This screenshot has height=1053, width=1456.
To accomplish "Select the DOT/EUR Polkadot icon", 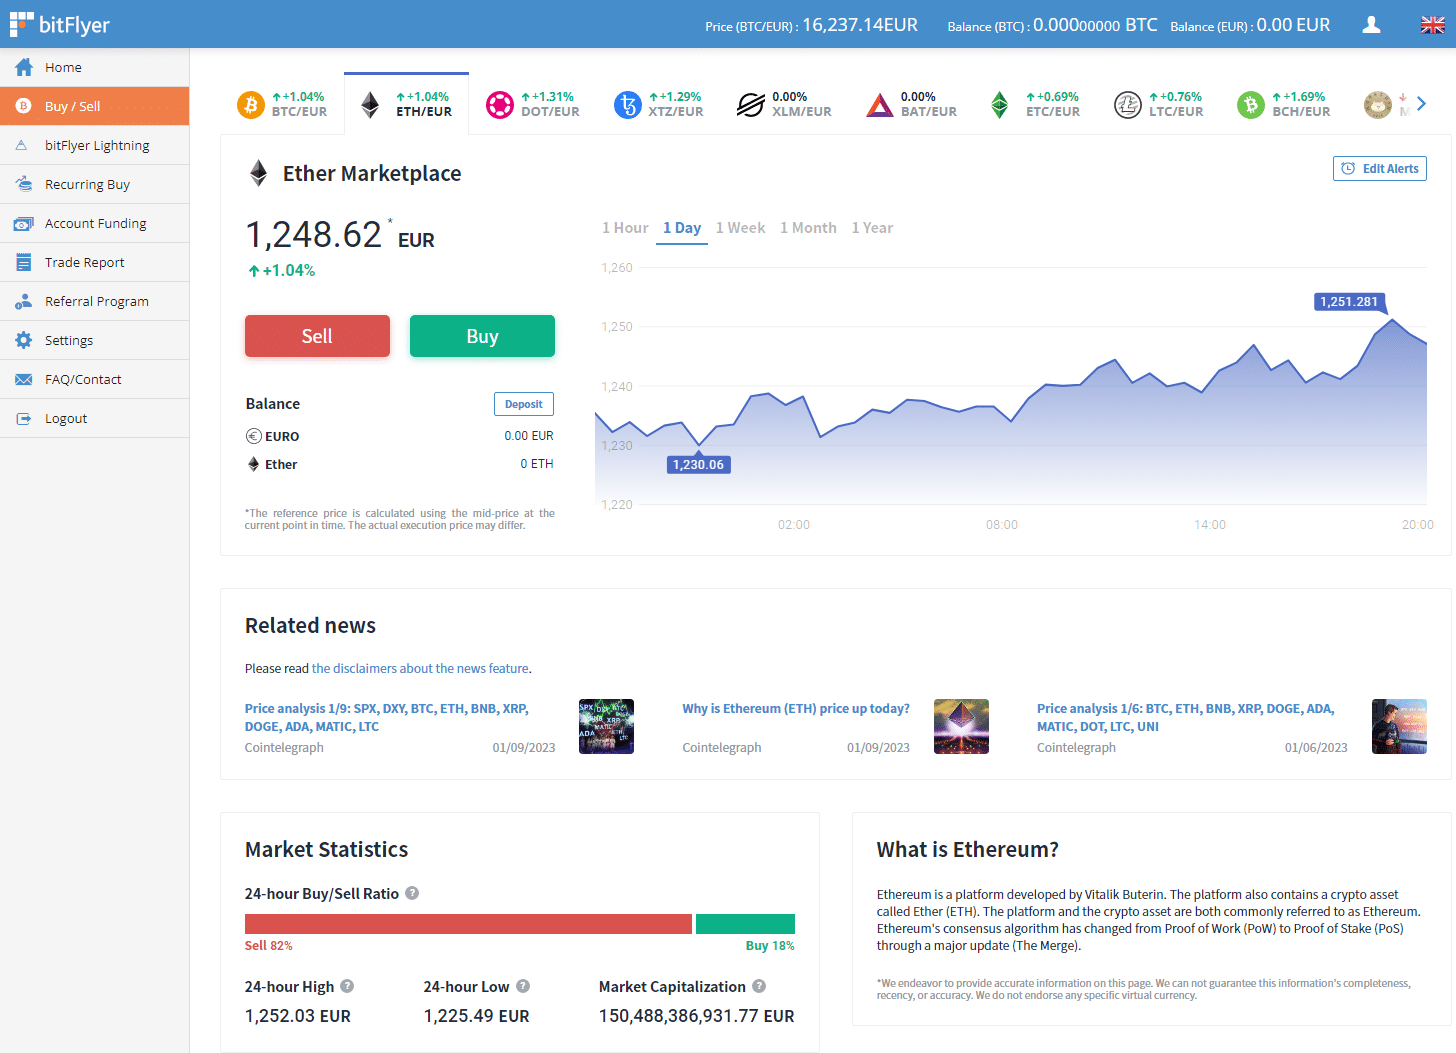I will click(x=499, y=104).
